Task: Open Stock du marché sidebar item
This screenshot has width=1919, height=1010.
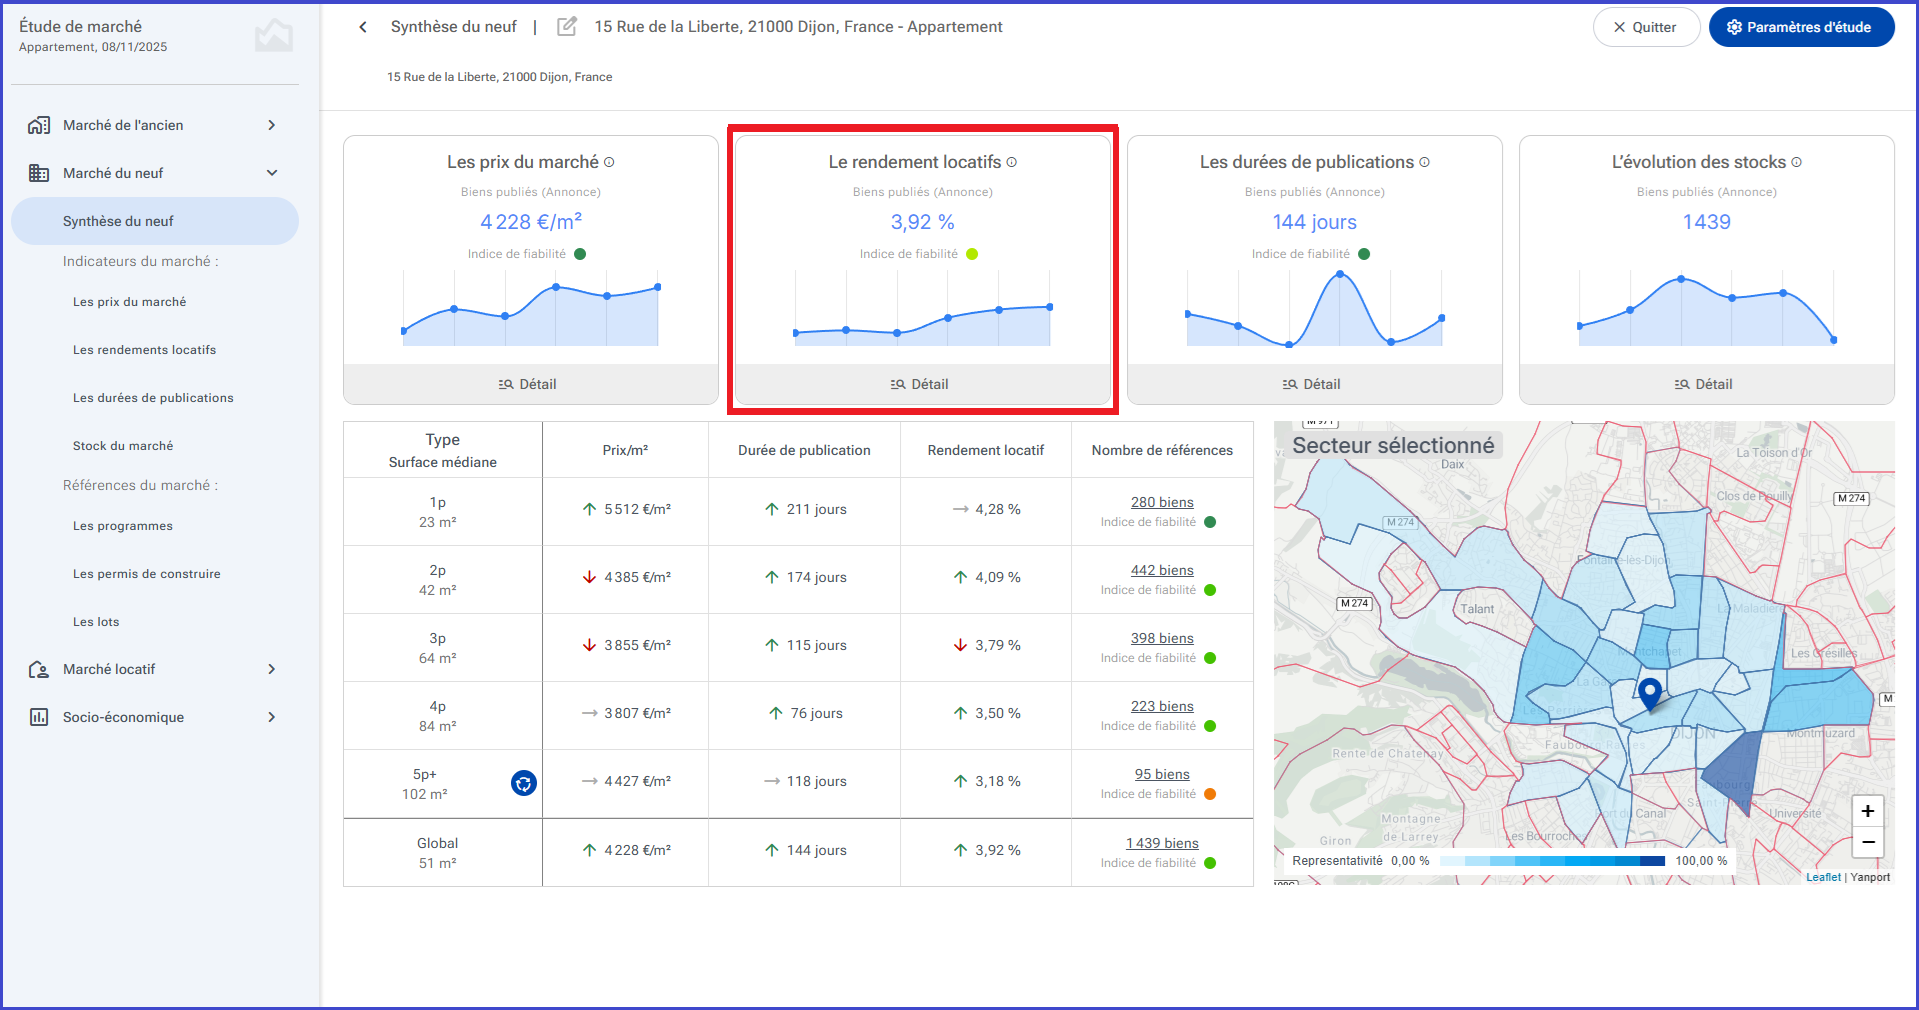Action: [123, 446]
